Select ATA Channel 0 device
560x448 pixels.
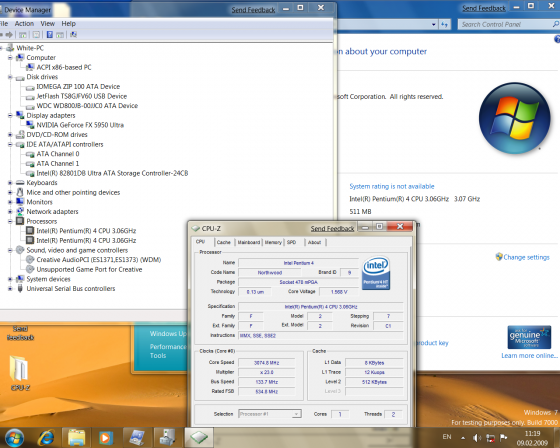58,154
